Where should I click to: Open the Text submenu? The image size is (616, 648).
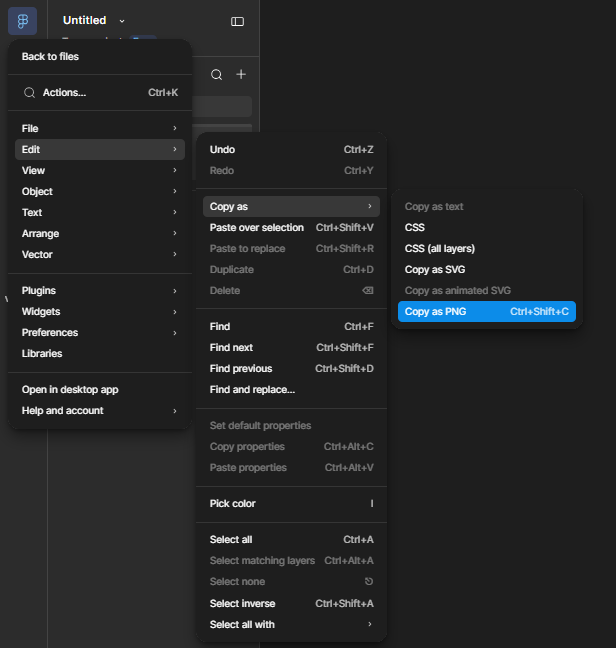[100, 212]
